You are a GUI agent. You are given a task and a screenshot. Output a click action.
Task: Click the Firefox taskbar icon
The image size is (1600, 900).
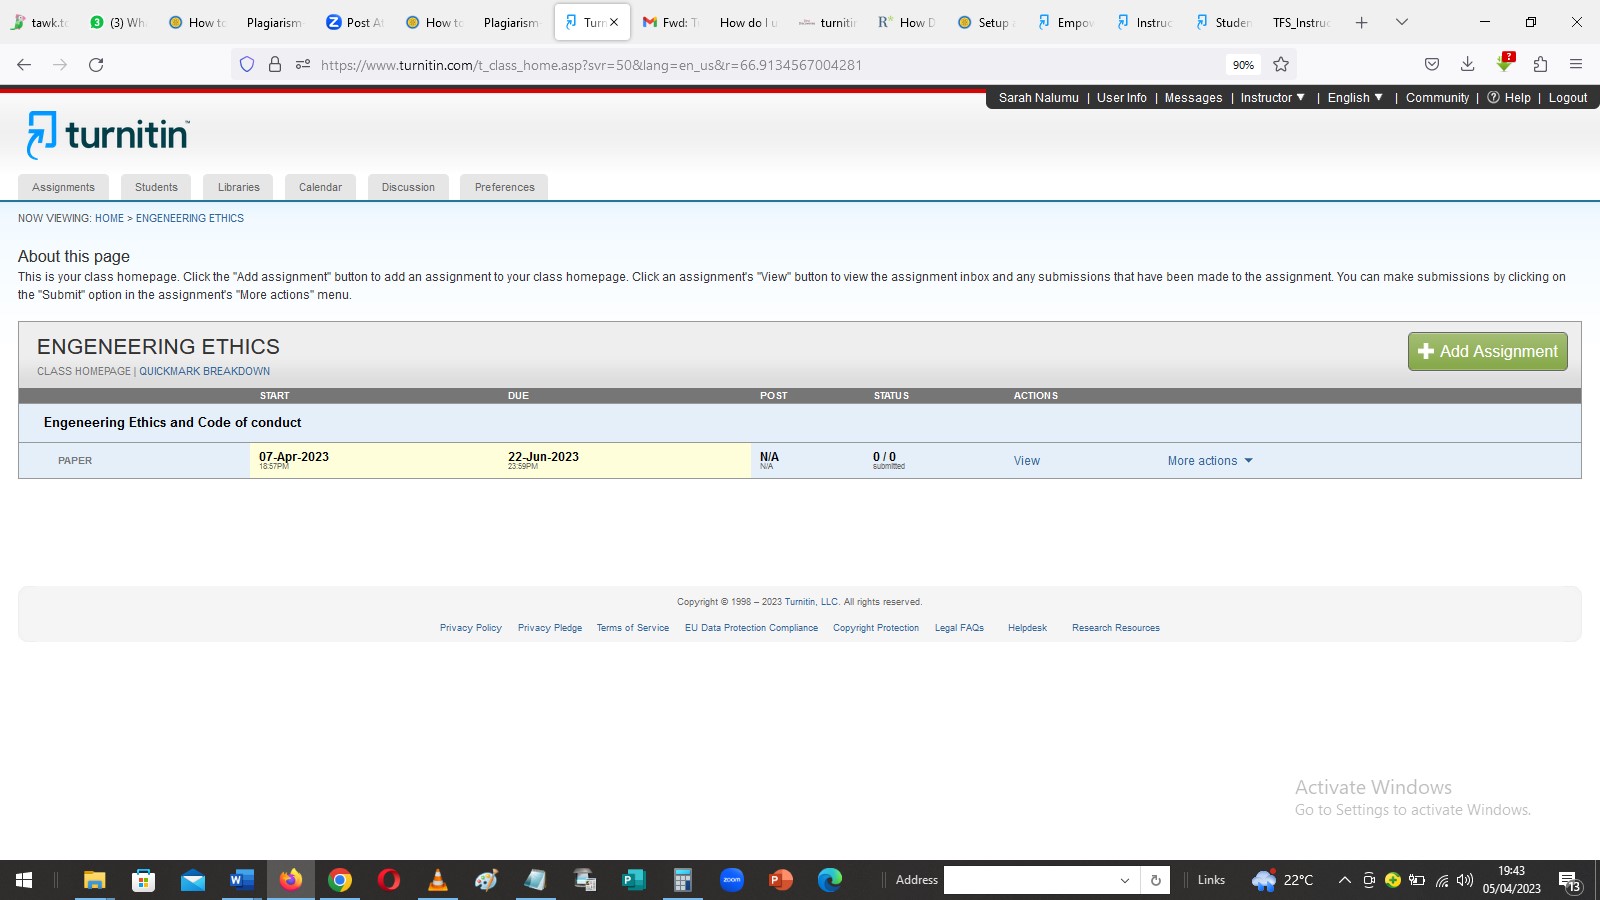pyautogui.click(x=290, y=880)
